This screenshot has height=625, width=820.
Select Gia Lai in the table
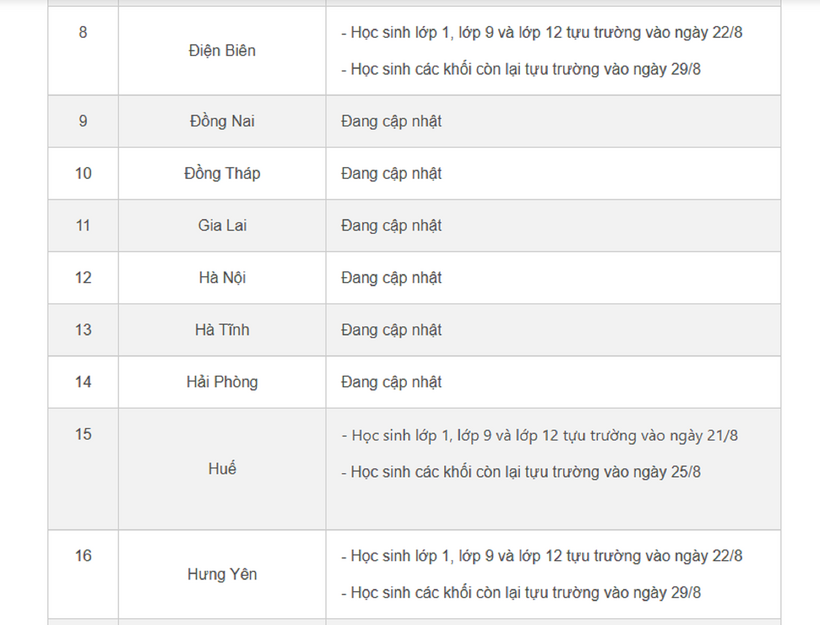(x=221, y=225)
